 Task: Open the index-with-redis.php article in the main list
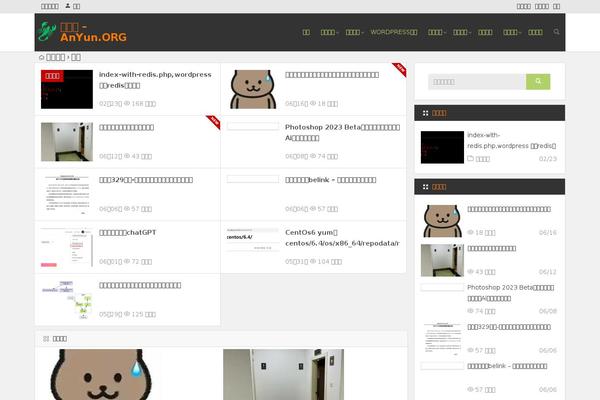[155, 80]
